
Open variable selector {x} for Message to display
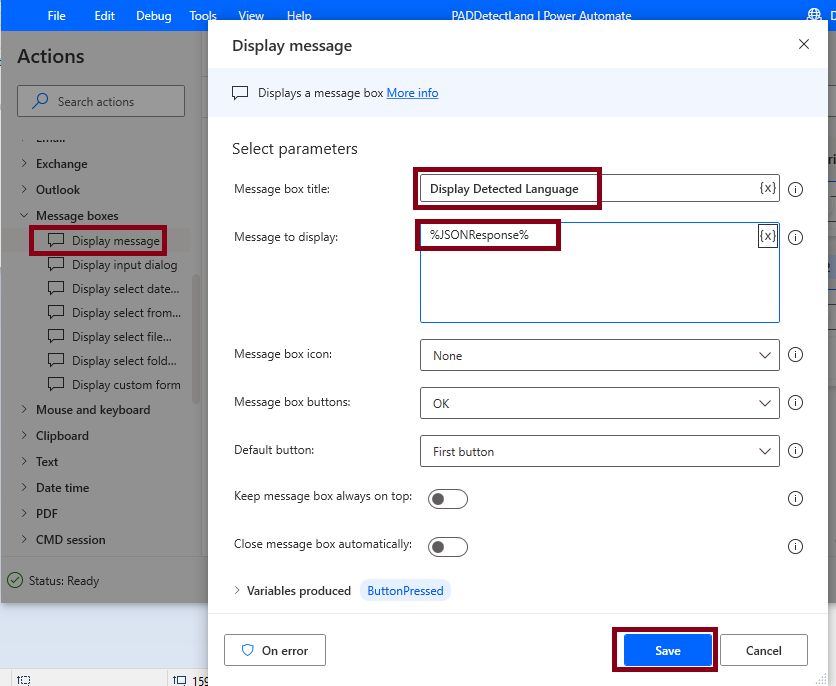point(767,236)
